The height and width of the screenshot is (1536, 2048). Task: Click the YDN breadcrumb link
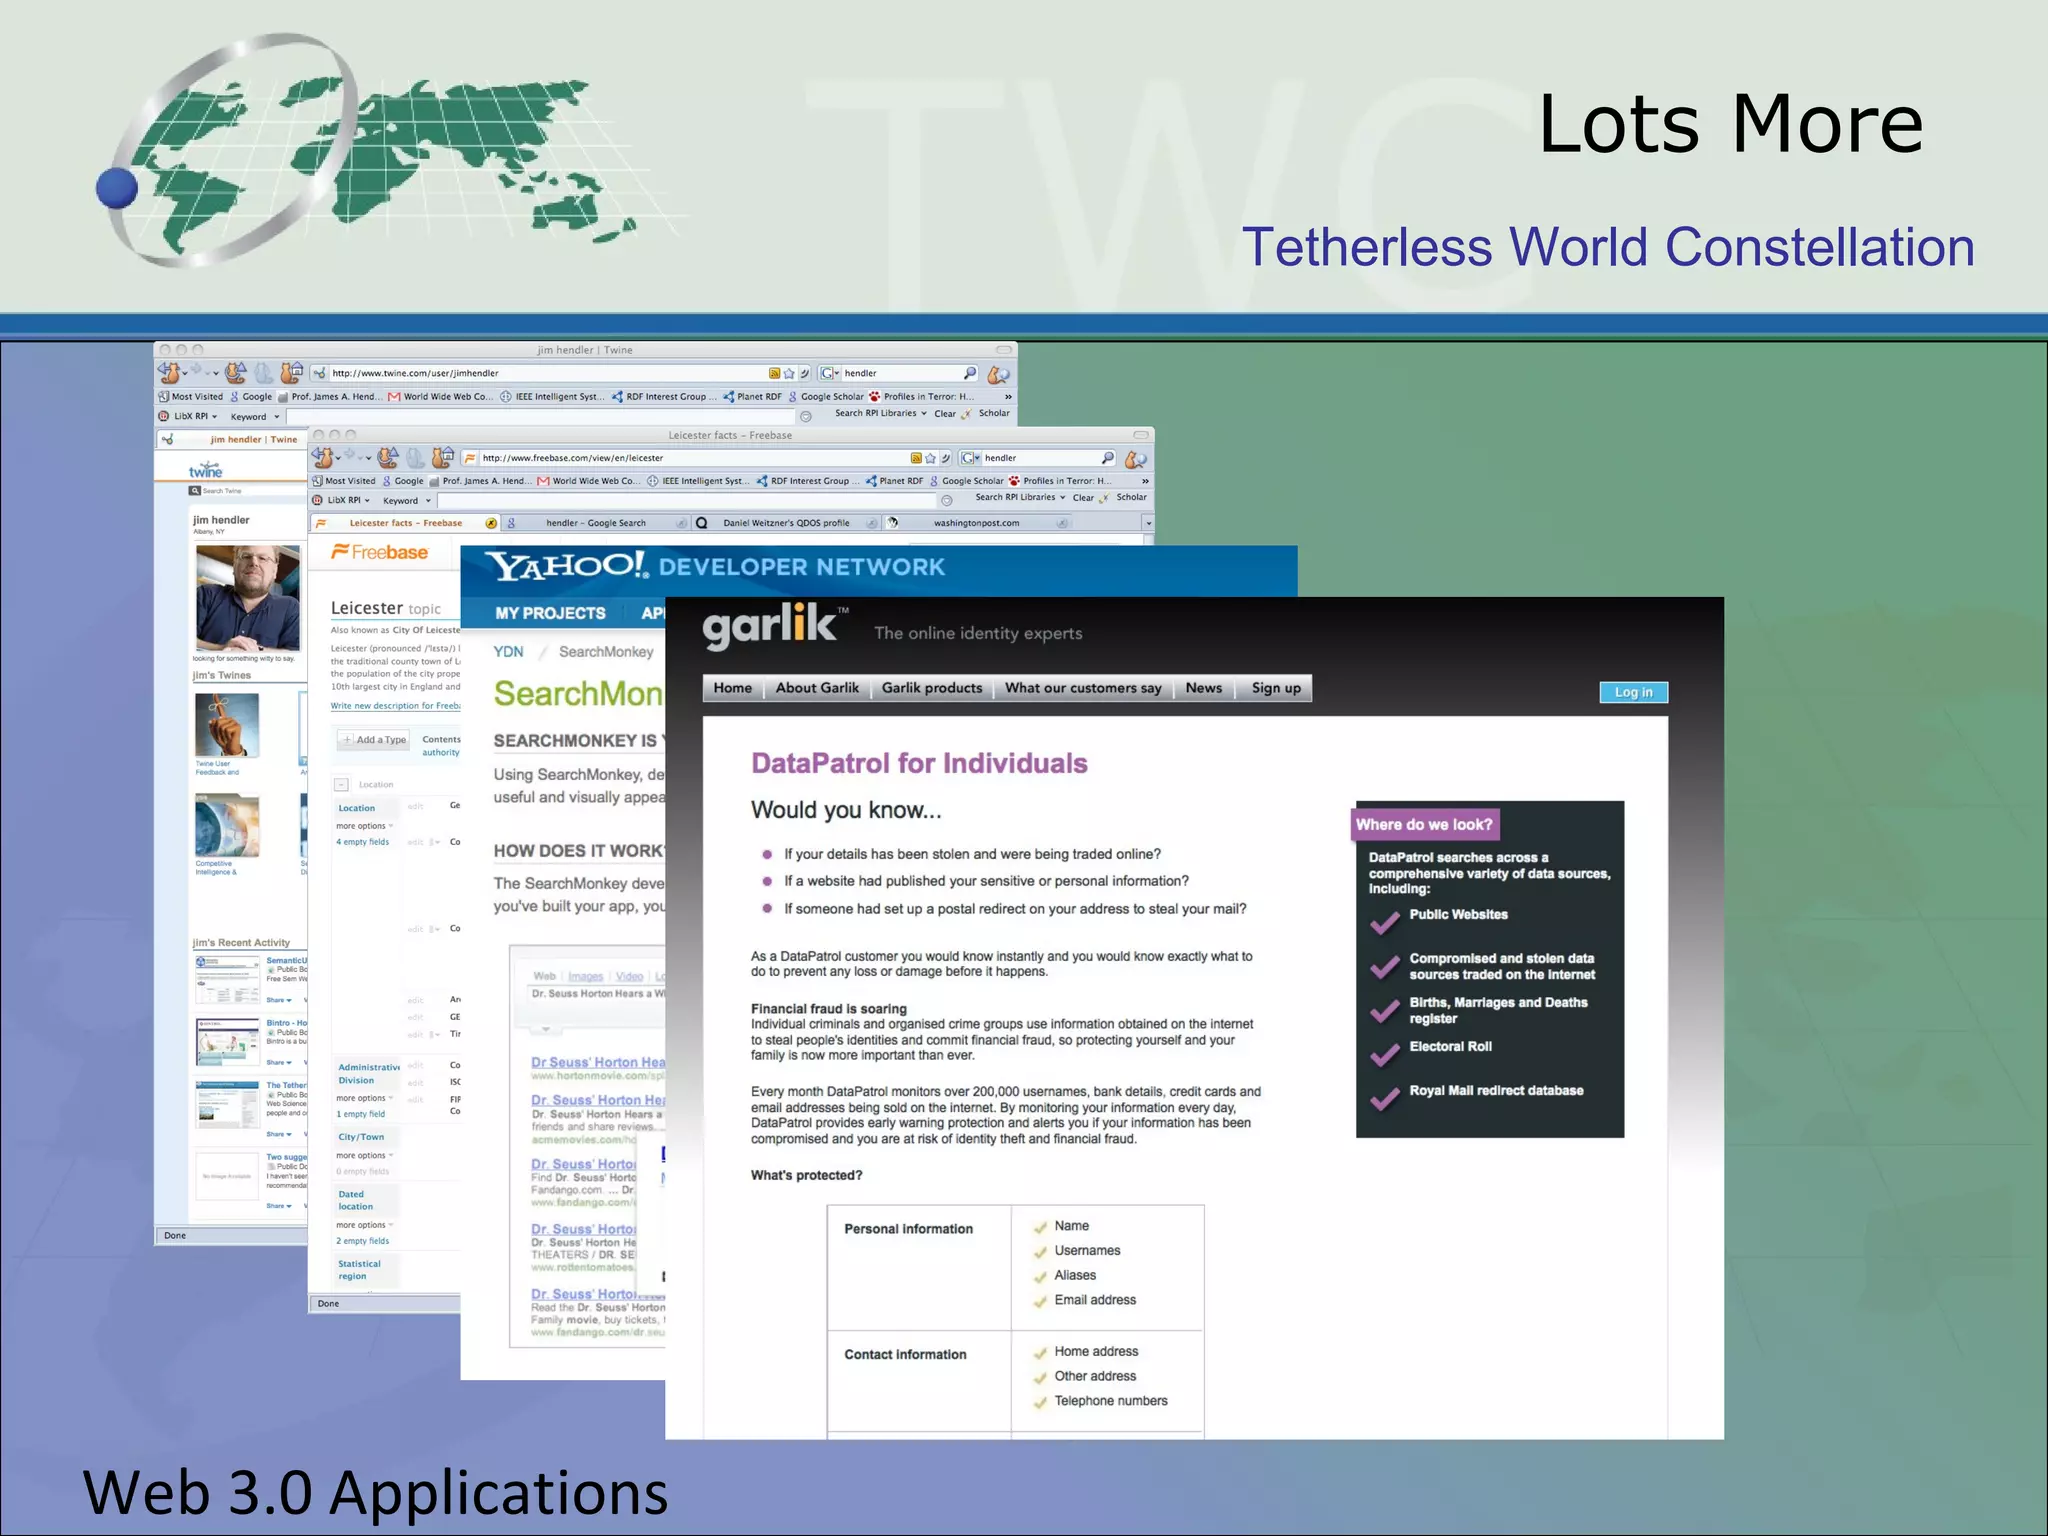coord(508,652)
